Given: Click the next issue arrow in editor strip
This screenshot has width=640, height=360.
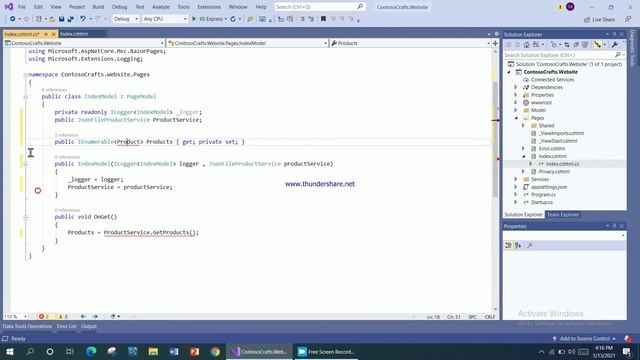Looking at the screenshot, I should [x=95, y=316].
